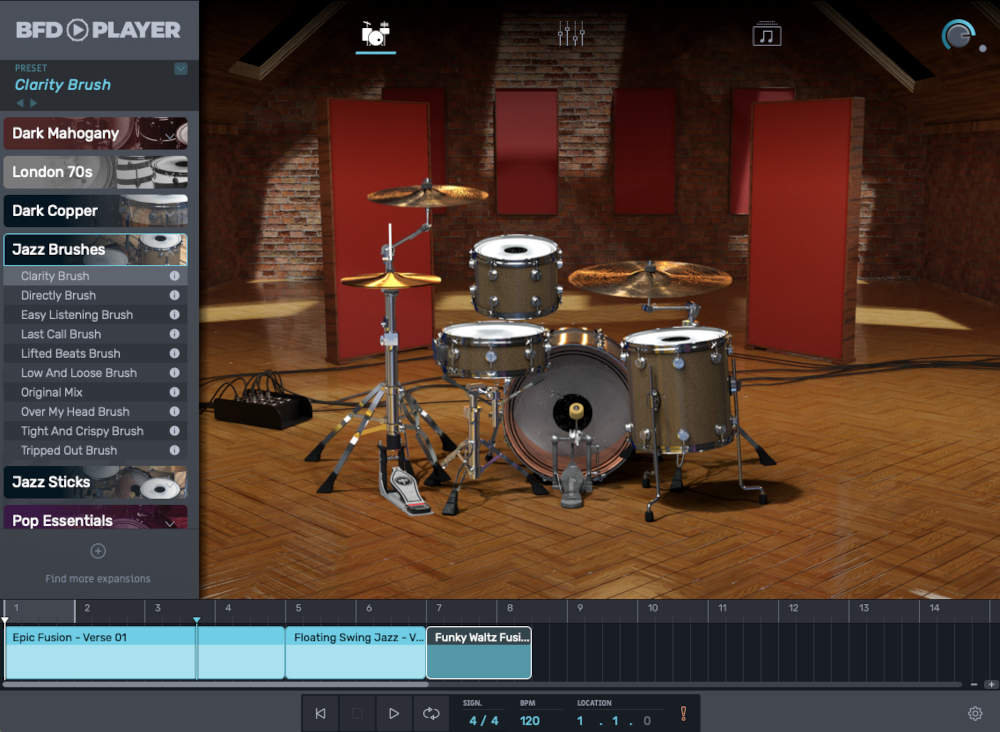Click the BPM value showing 120
This screenshot has height=732, width=1000.
point(531,718)
